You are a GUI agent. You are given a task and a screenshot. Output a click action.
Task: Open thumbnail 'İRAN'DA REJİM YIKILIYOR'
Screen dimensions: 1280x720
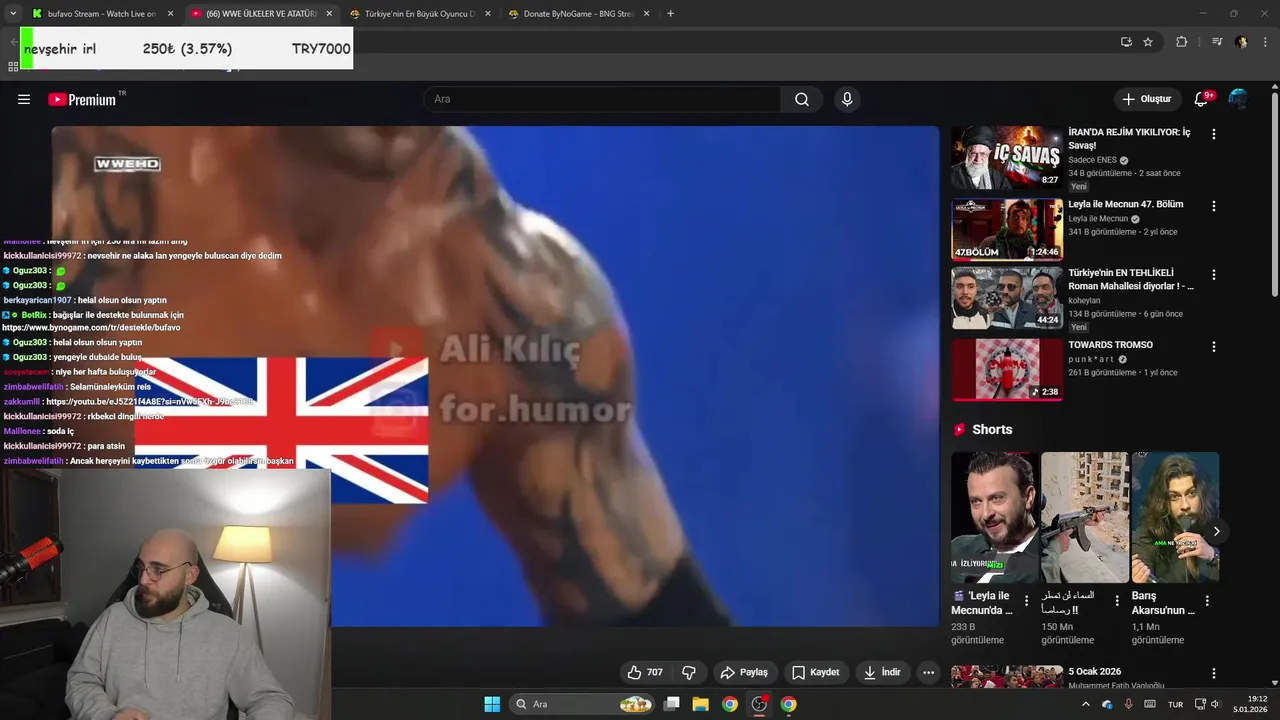[x=1007, y=157]
